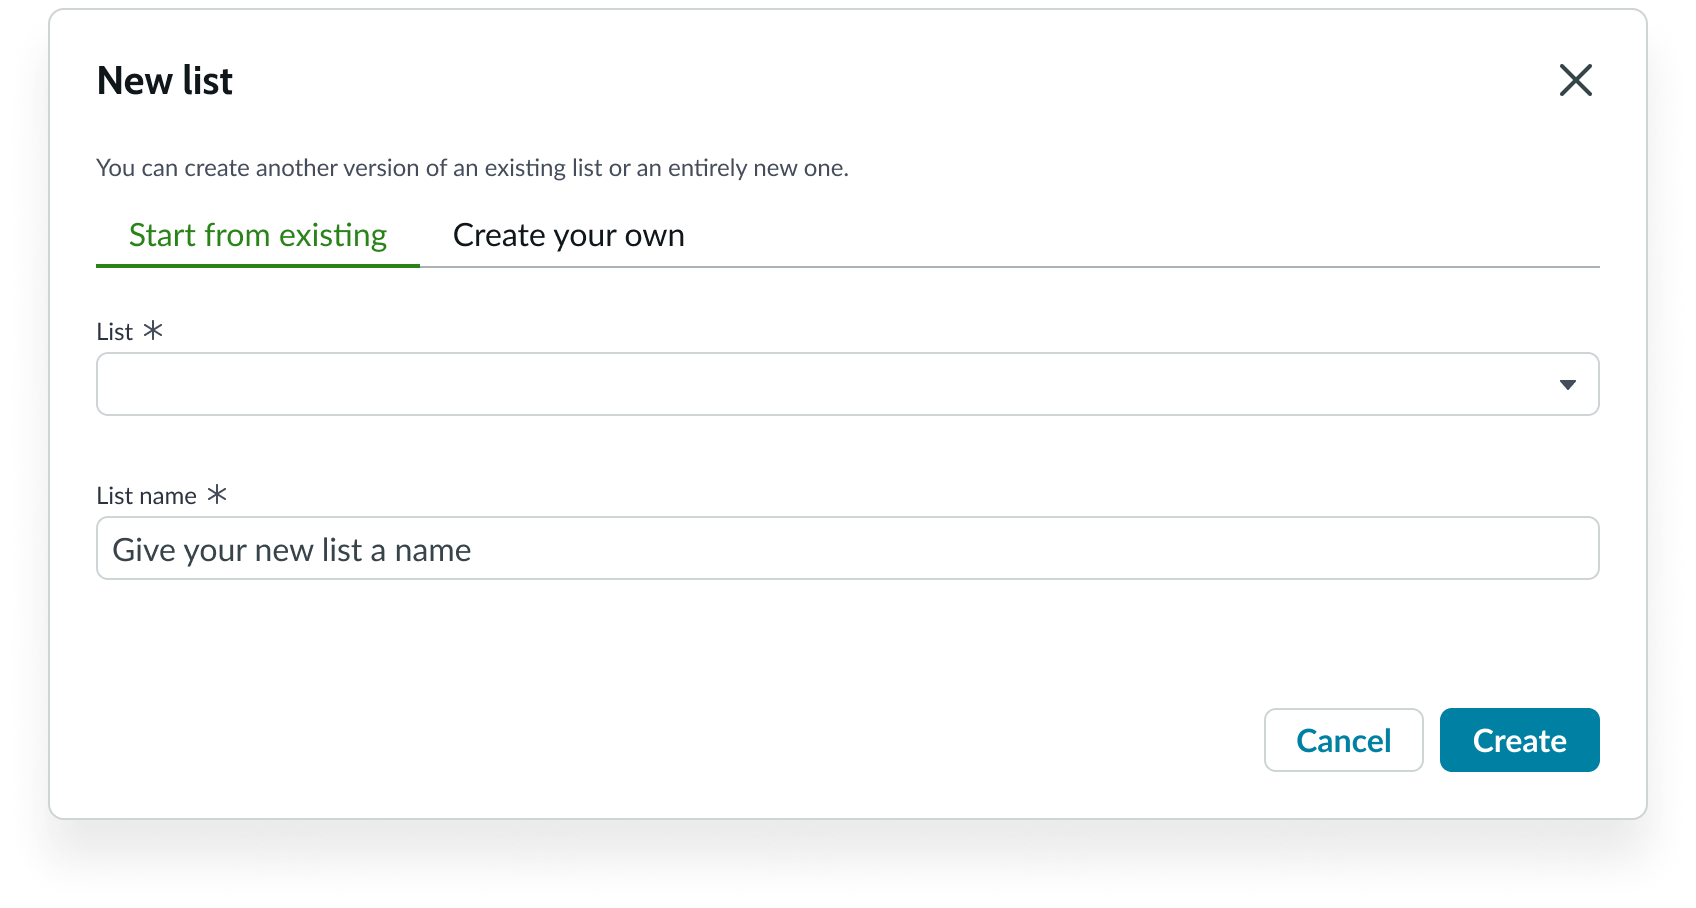
Task: Click the required asterisk beside List
Action: tap(152, 331)
